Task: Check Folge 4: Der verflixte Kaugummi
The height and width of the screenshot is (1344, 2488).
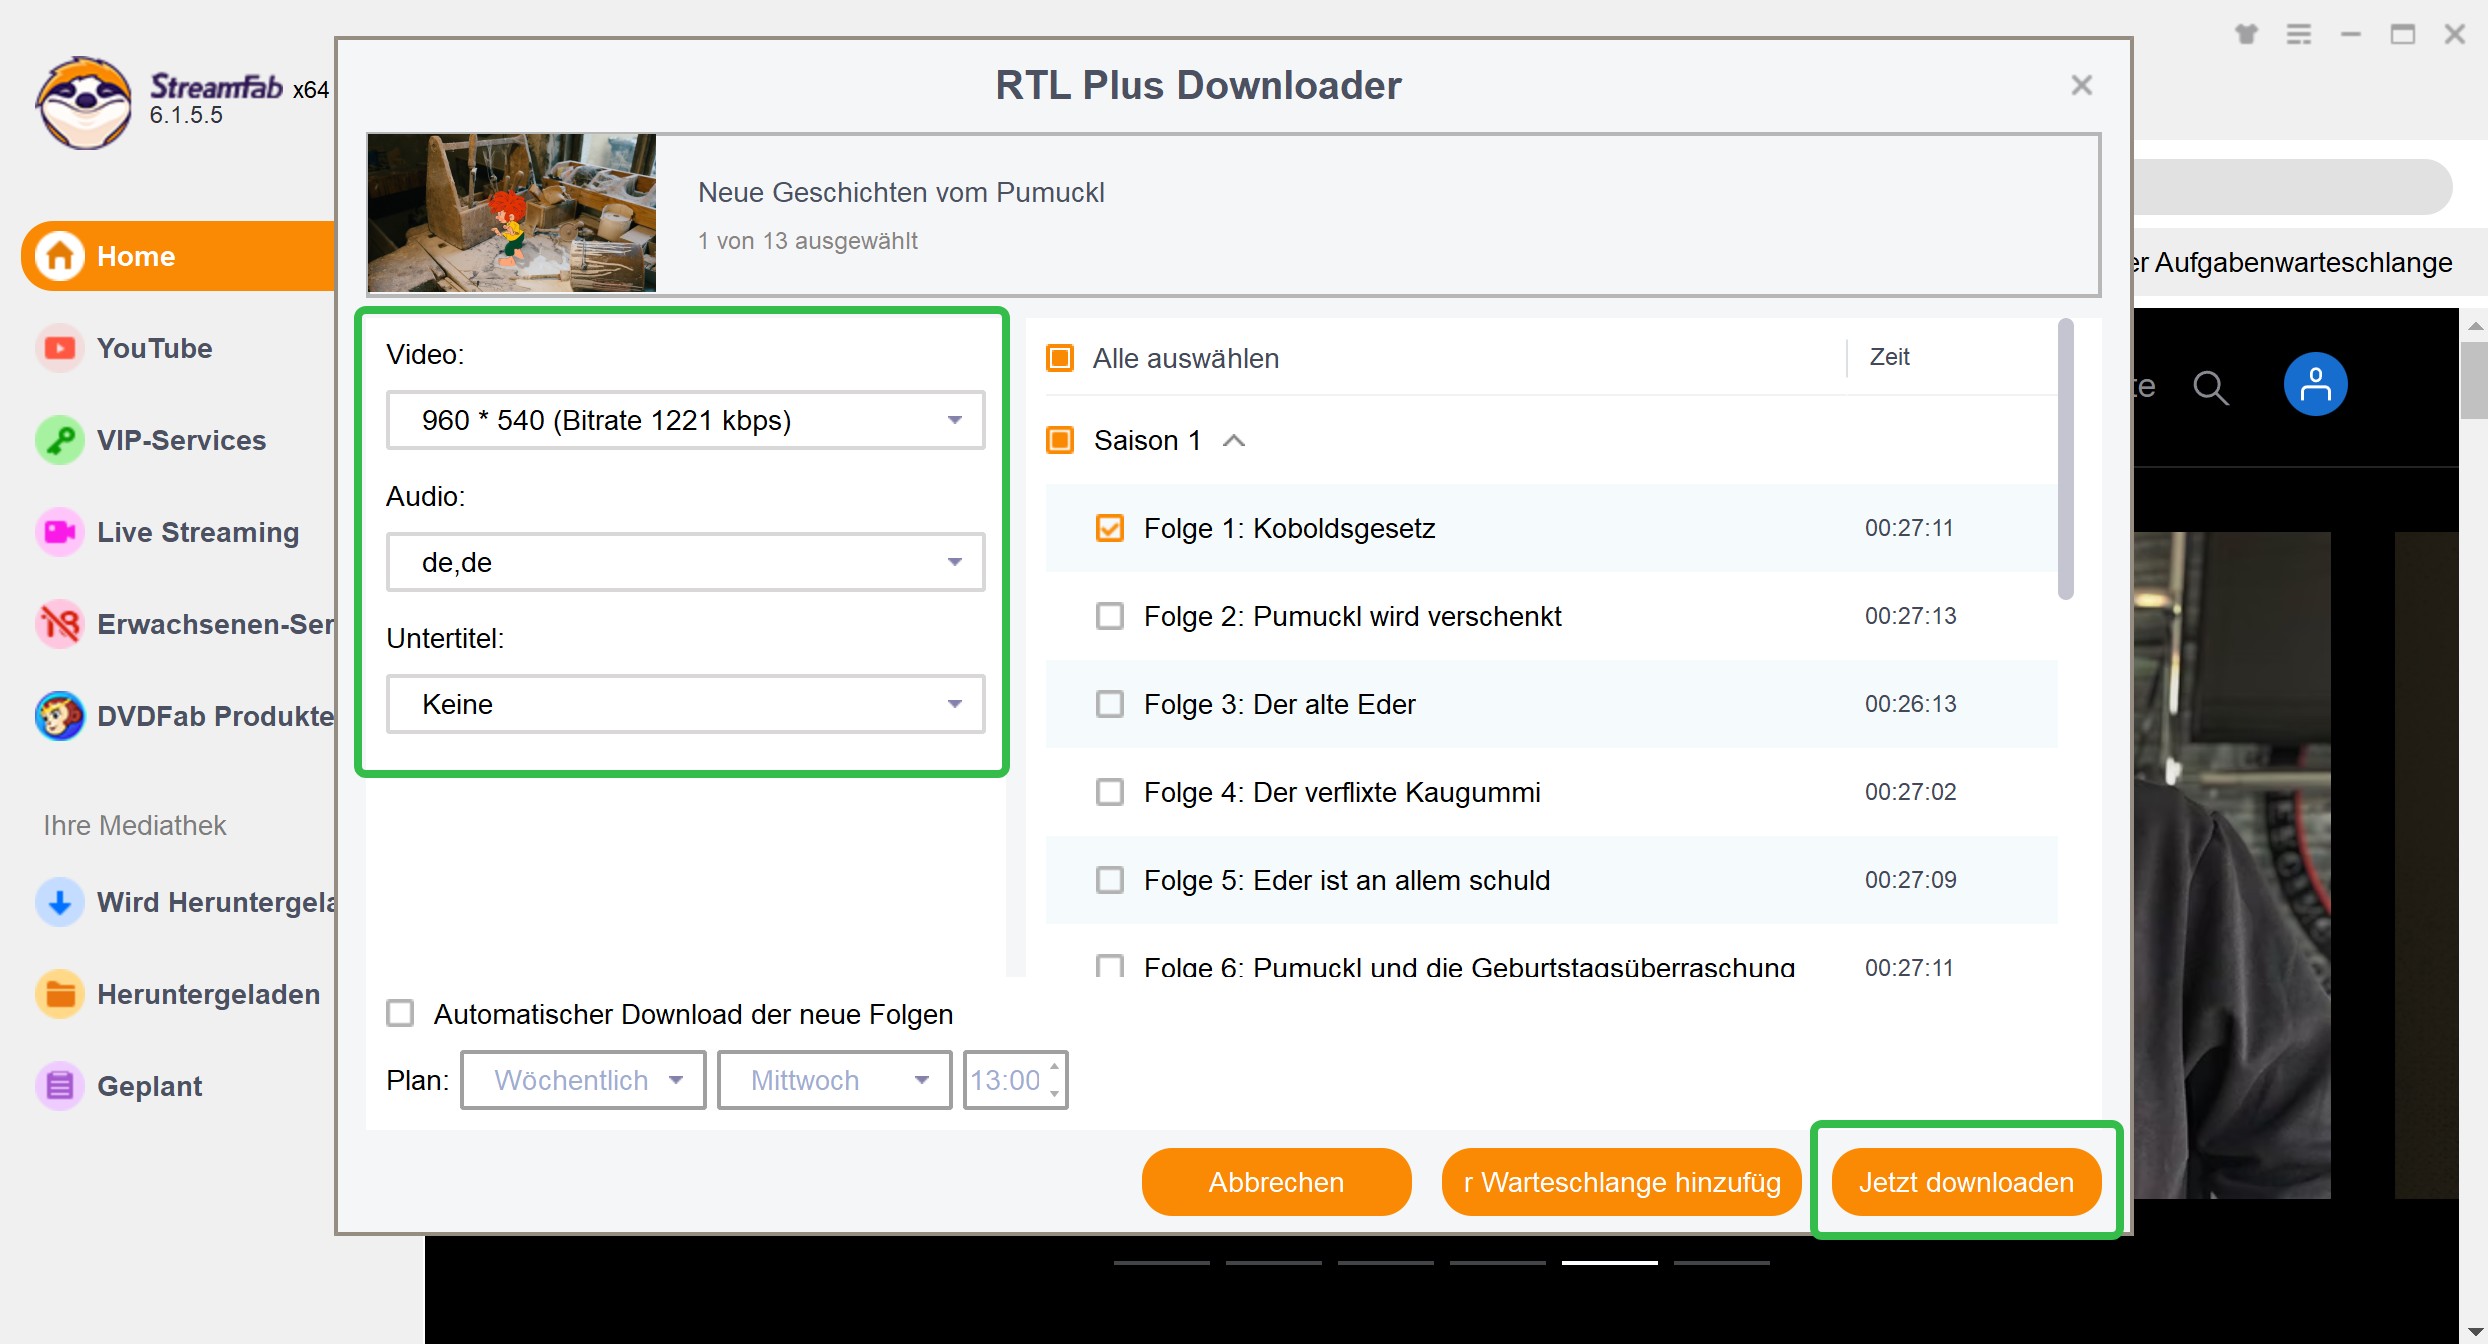Action: (x=1110, y=792)
